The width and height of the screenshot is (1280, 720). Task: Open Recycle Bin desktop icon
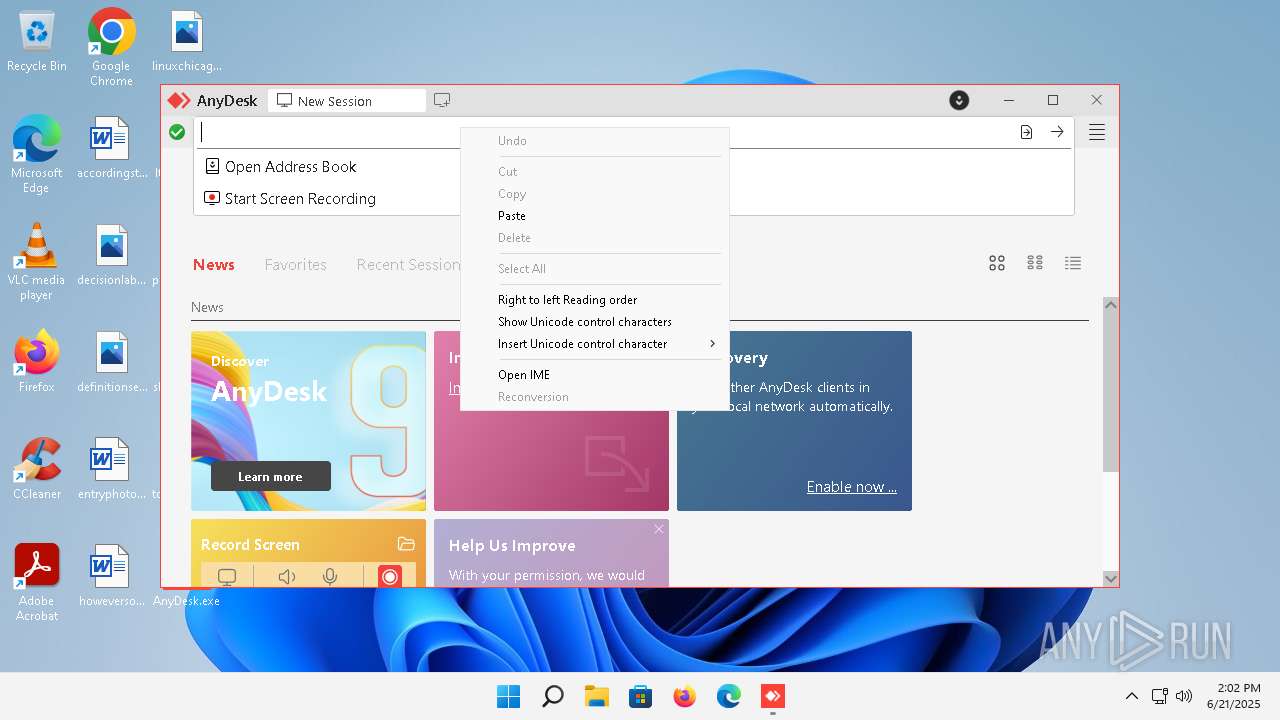[x=37, y=41]
